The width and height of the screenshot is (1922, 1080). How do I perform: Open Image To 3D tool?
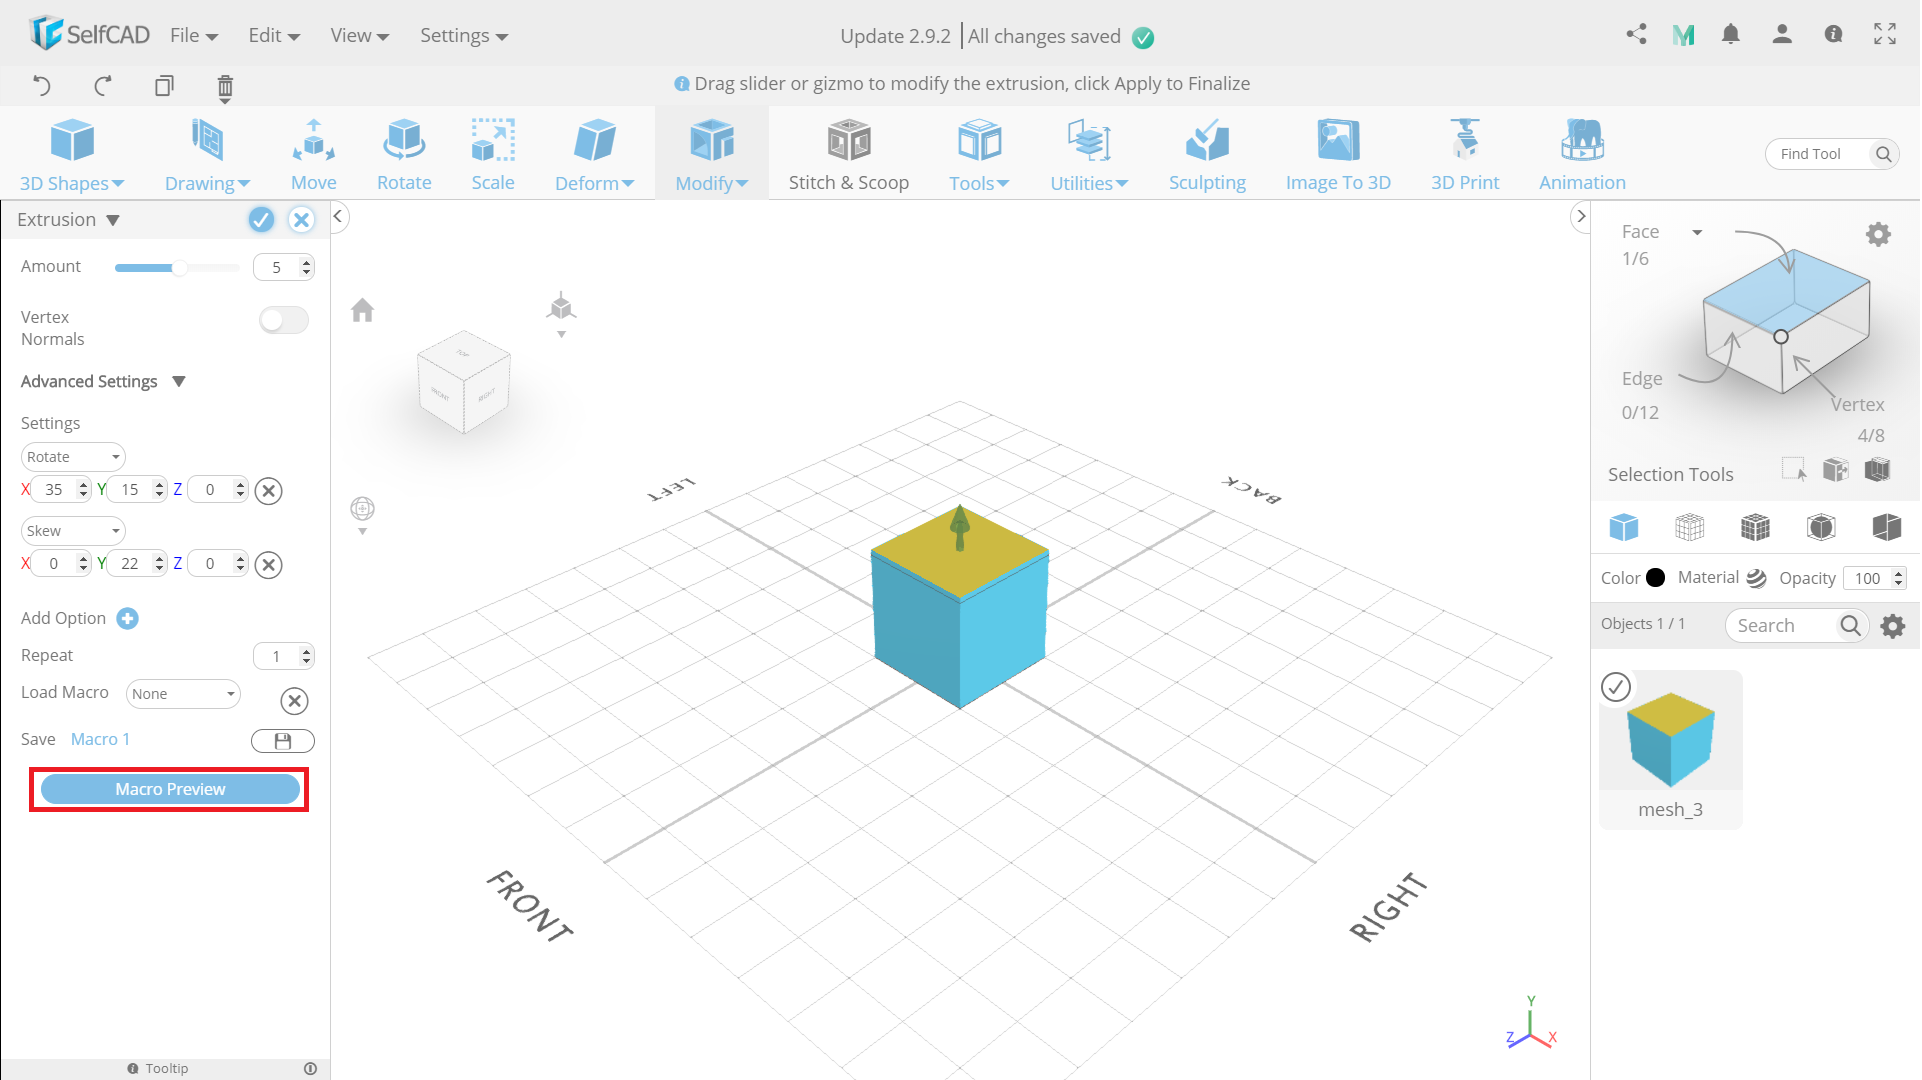pyautogui.click(x=1338, y=155)
